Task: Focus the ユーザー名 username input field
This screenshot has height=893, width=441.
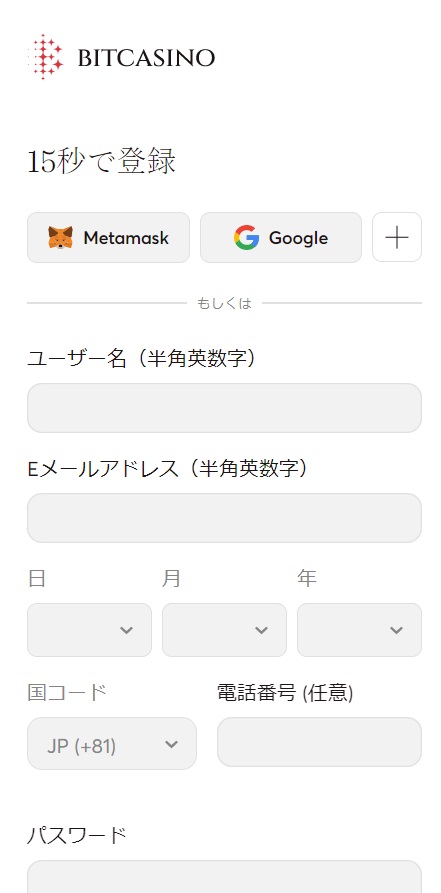Action: pos(224,408)
